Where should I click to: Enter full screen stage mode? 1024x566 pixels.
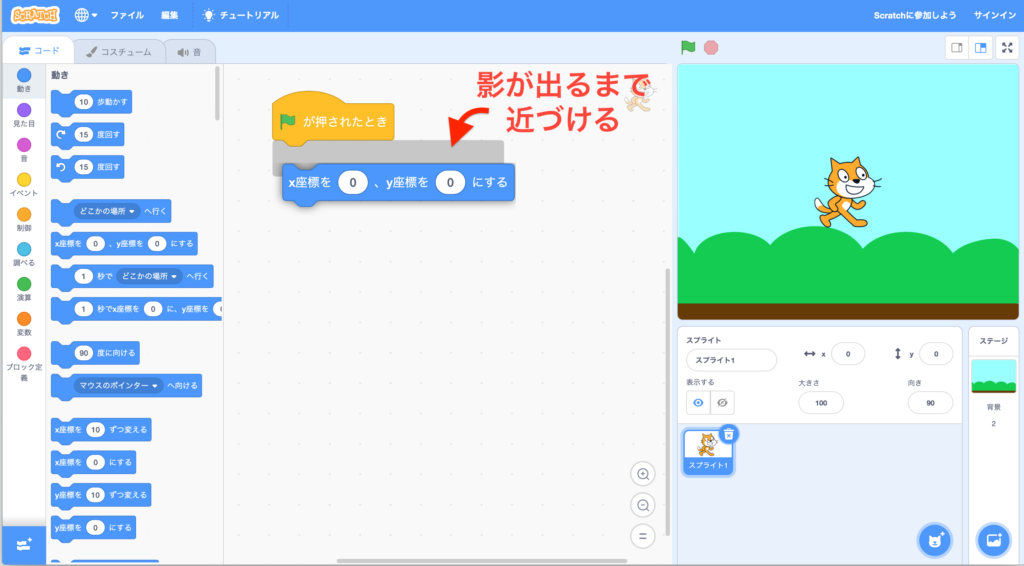point(1007,48)
